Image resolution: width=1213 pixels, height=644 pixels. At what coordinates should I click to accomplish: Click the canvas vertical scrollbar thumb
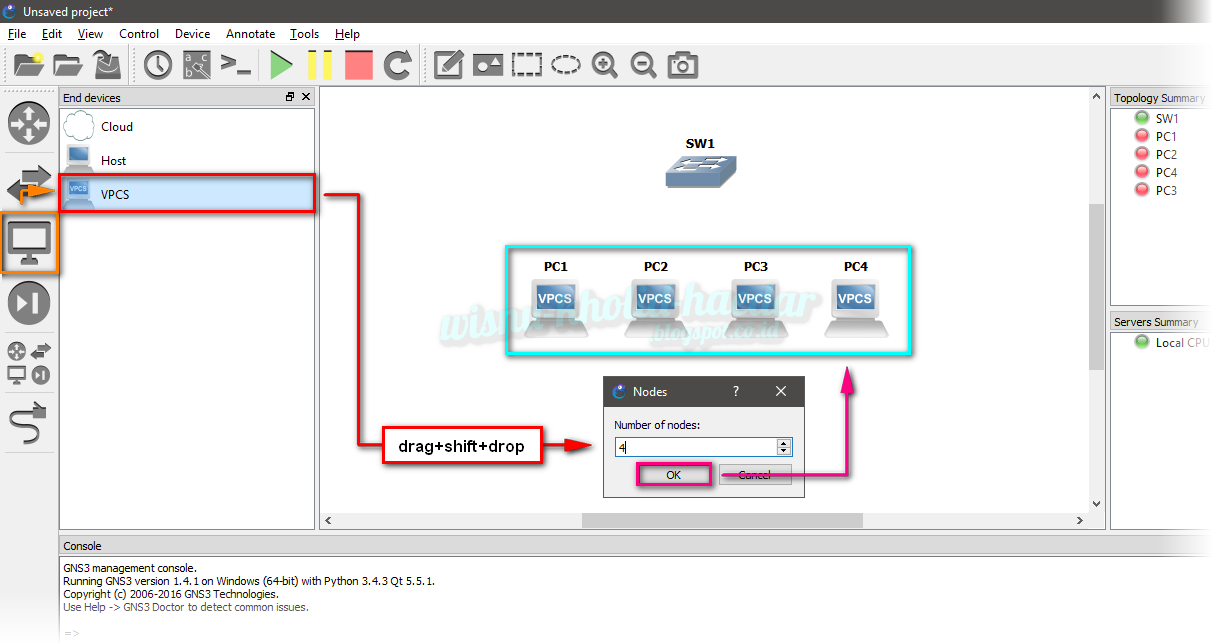(1096, 287)
